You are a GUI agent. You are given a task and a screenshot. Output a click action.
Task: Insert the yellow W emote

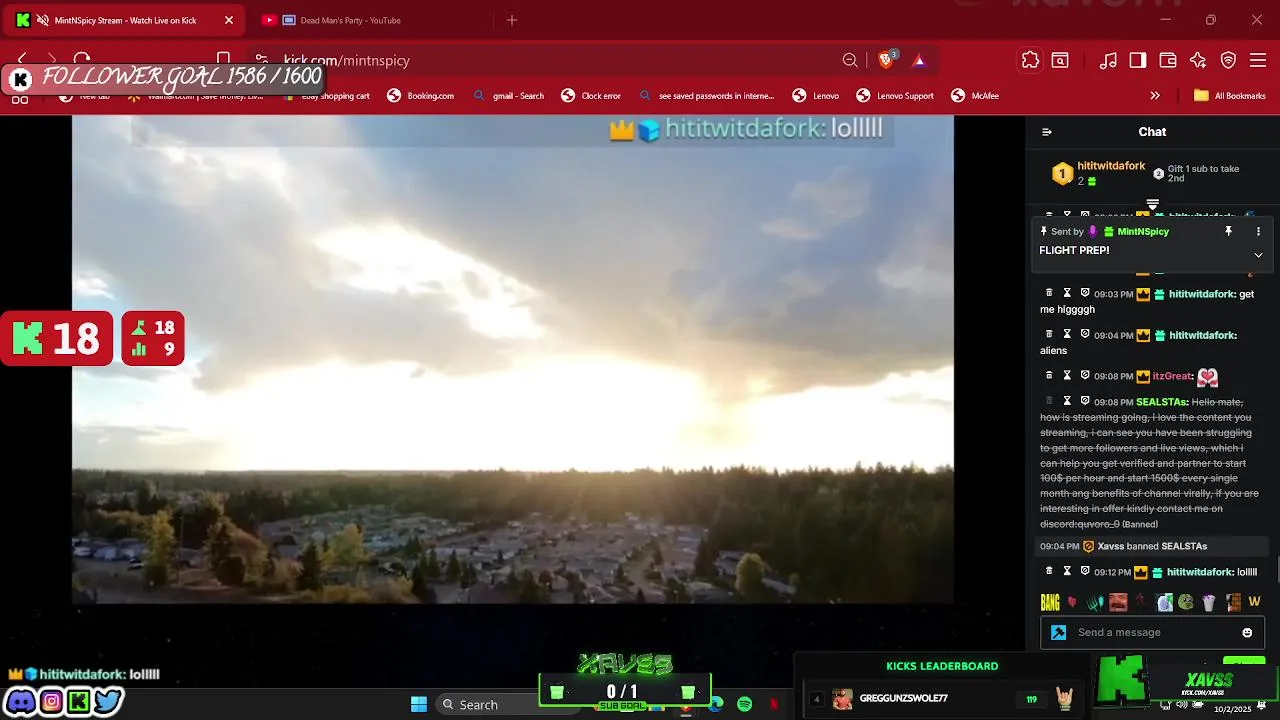coord(1254,602)
